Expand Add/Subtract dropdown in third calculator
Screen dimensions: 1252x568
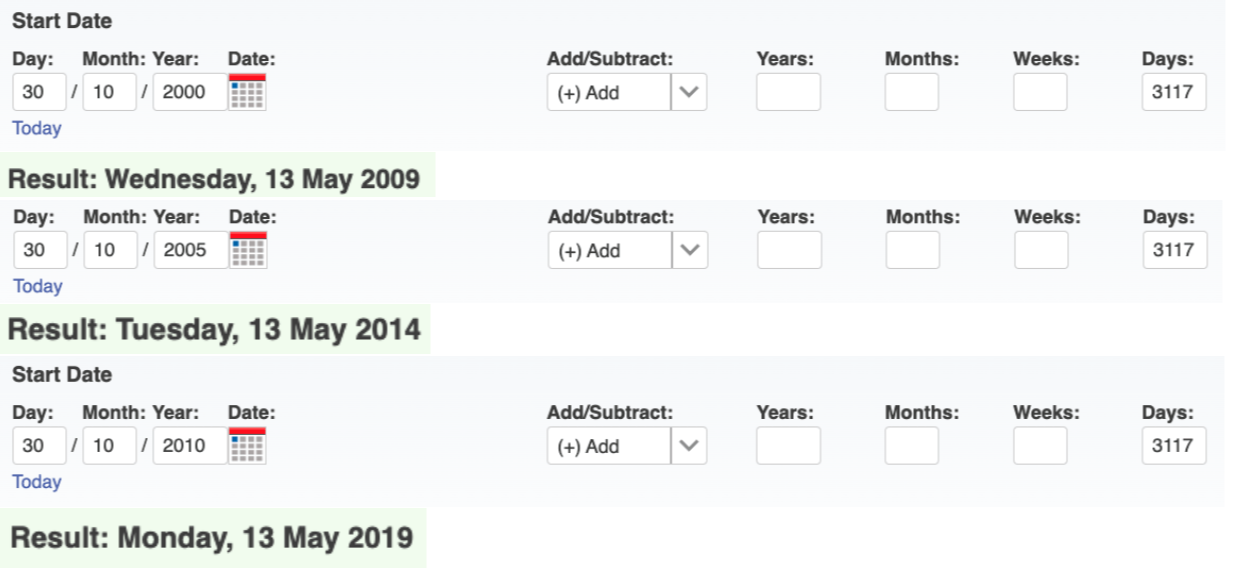(626, 447)
